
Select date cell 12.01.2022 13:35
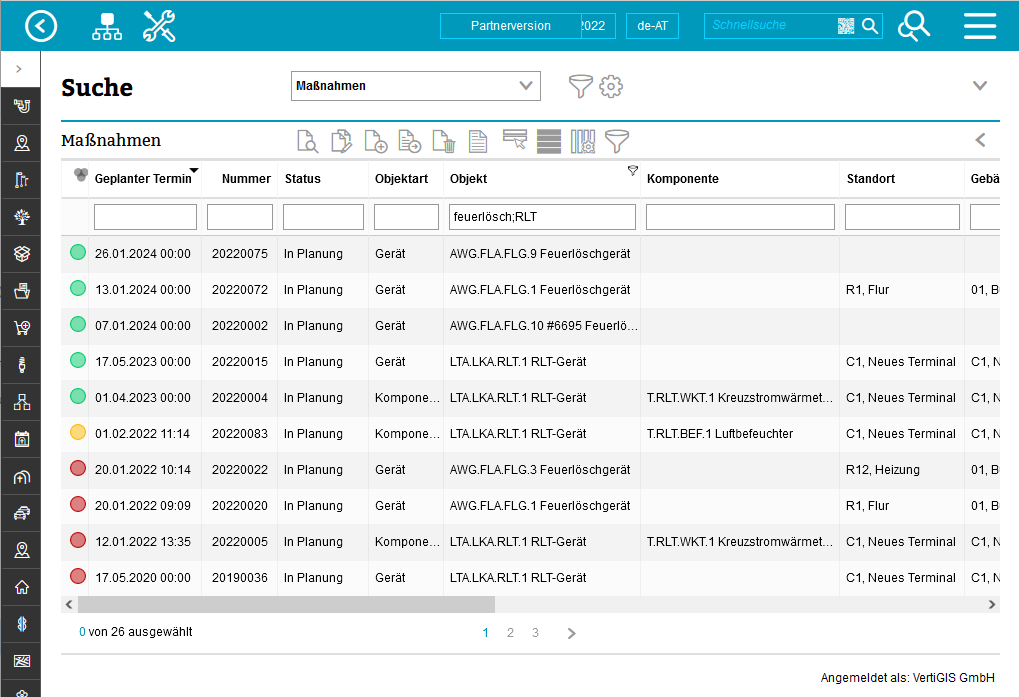click(x=143, y=542)
